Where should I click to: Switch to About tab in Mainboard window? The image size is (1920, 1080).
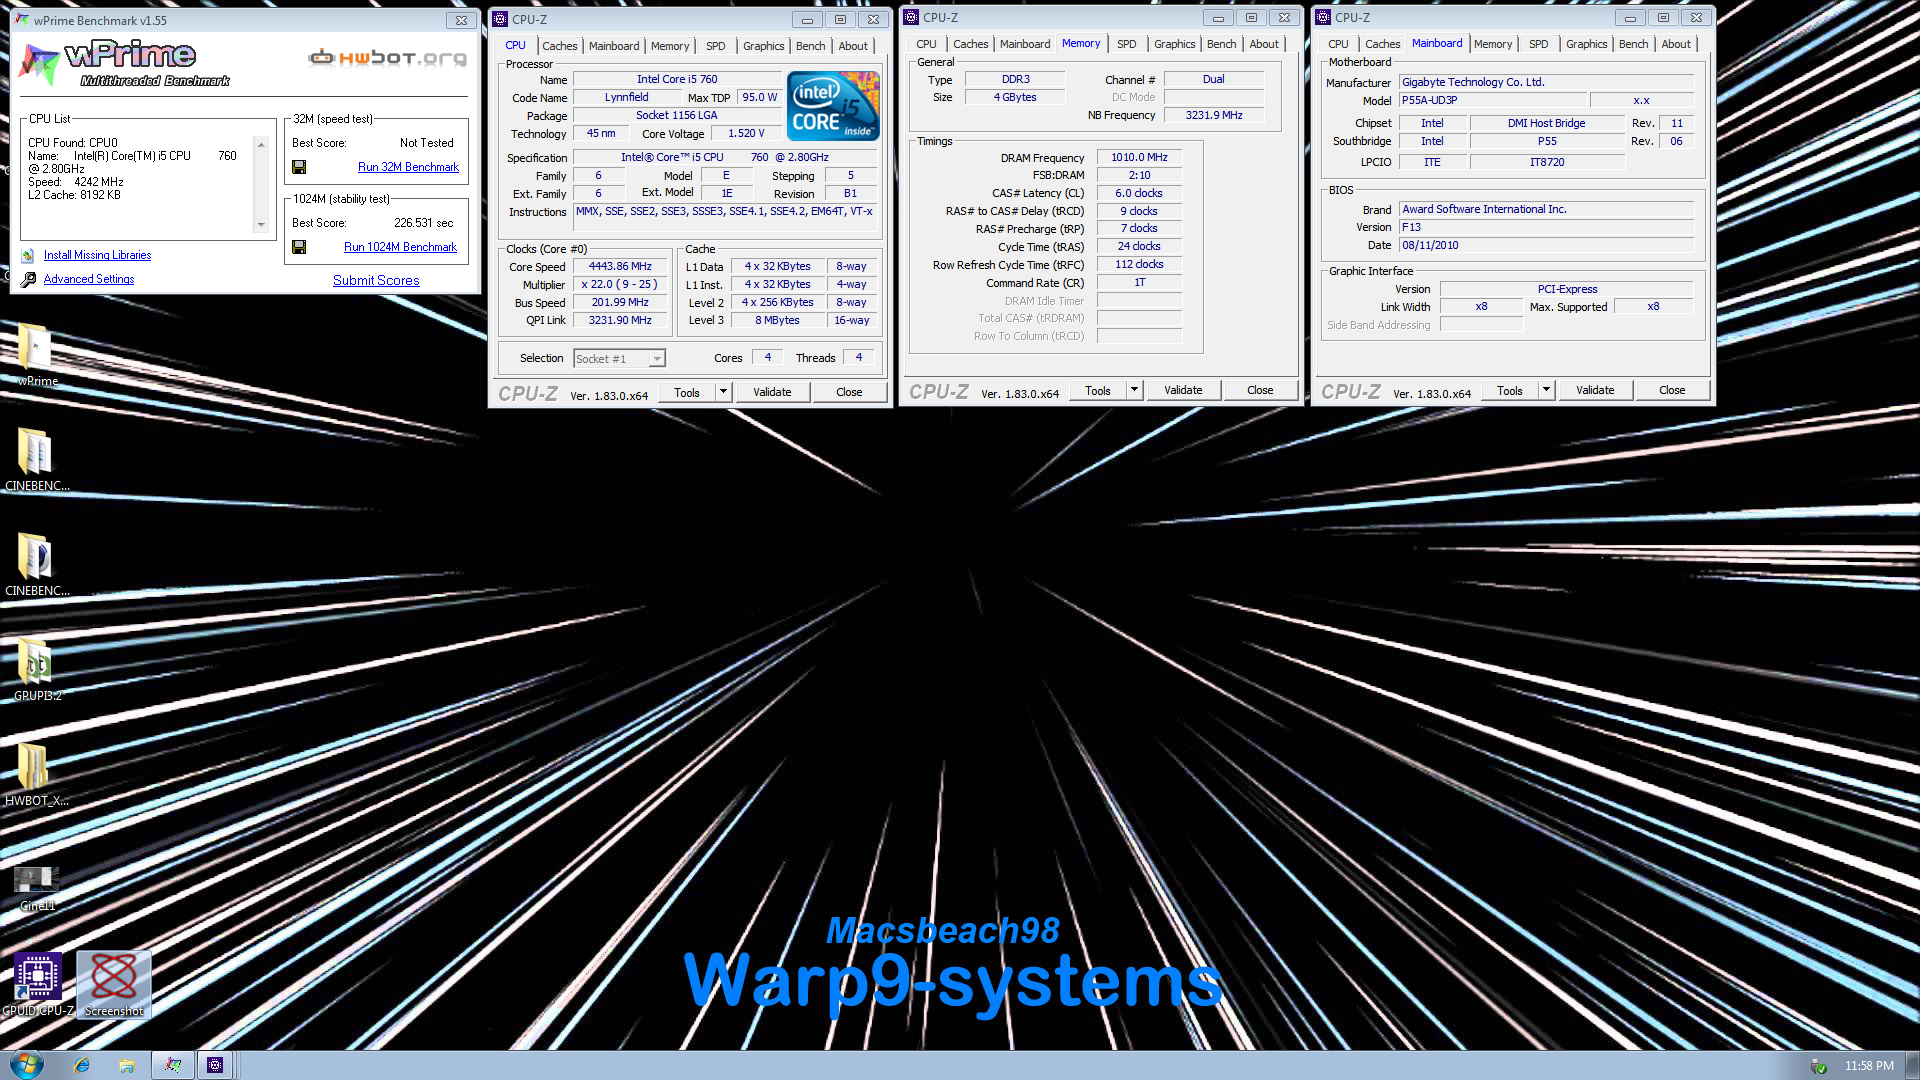point(1676,44)
